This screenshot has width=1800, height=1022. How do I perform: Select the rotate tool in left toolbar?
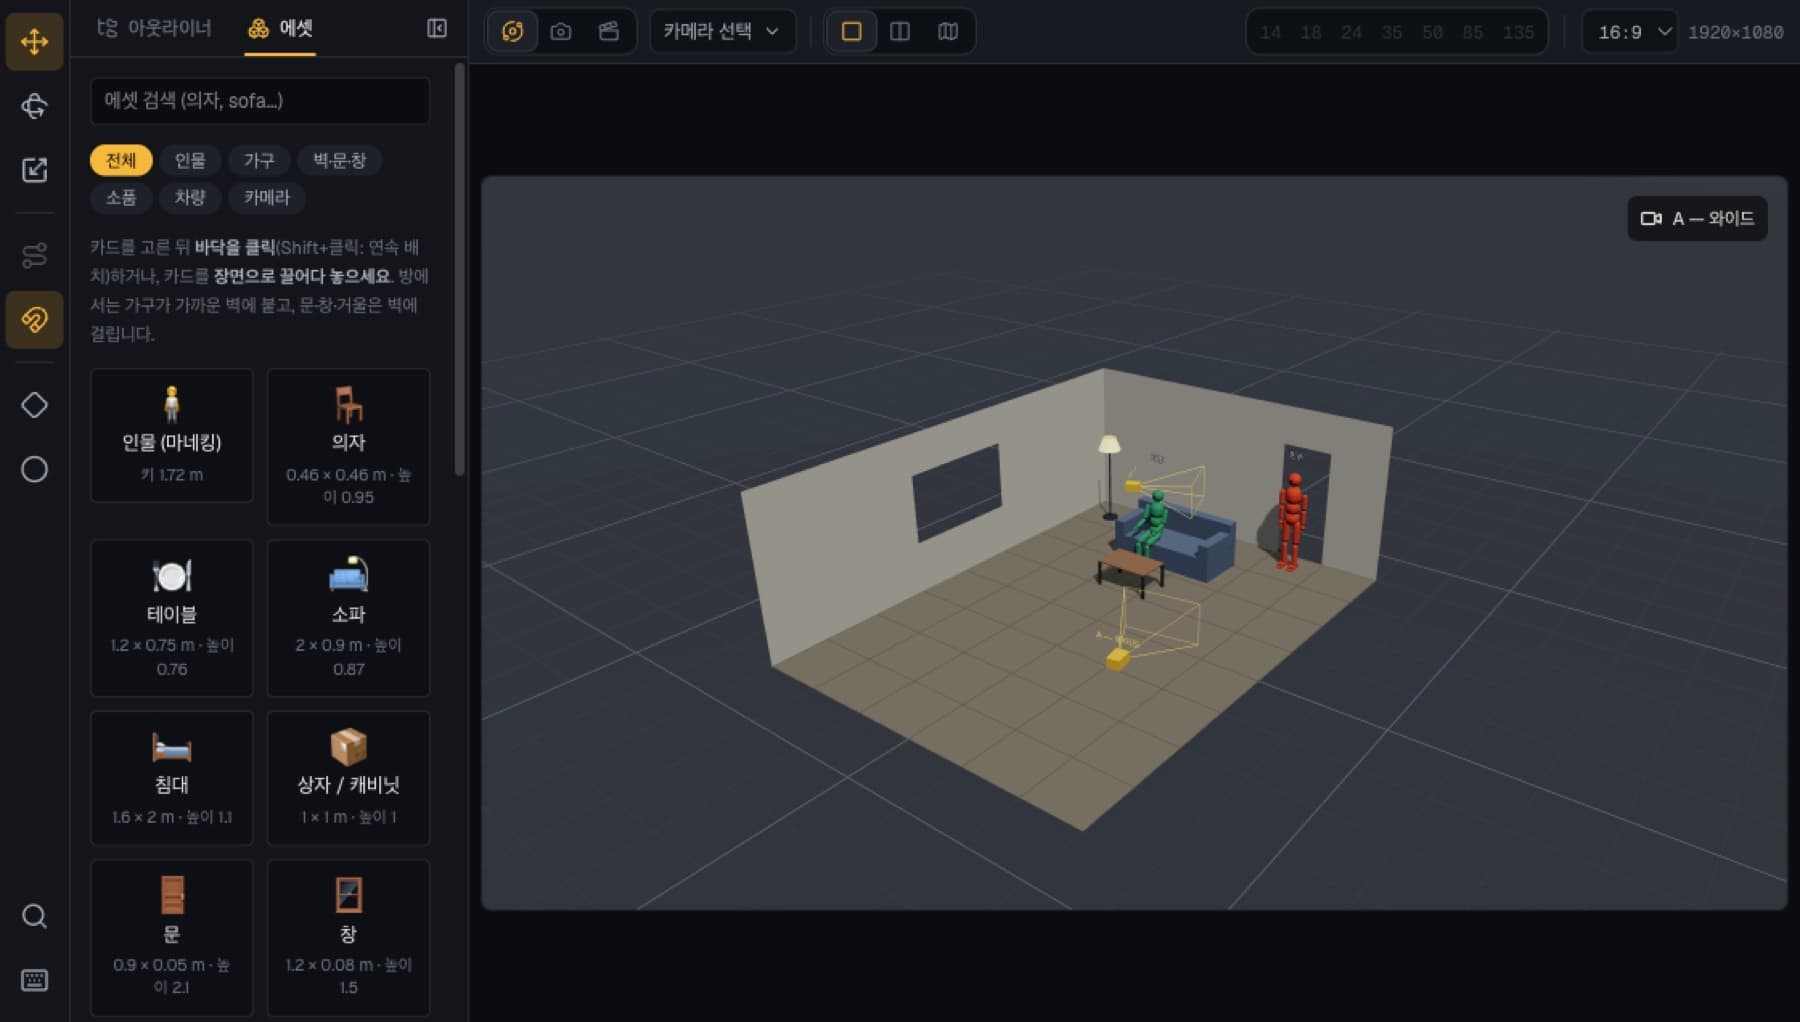pos(34,106)
